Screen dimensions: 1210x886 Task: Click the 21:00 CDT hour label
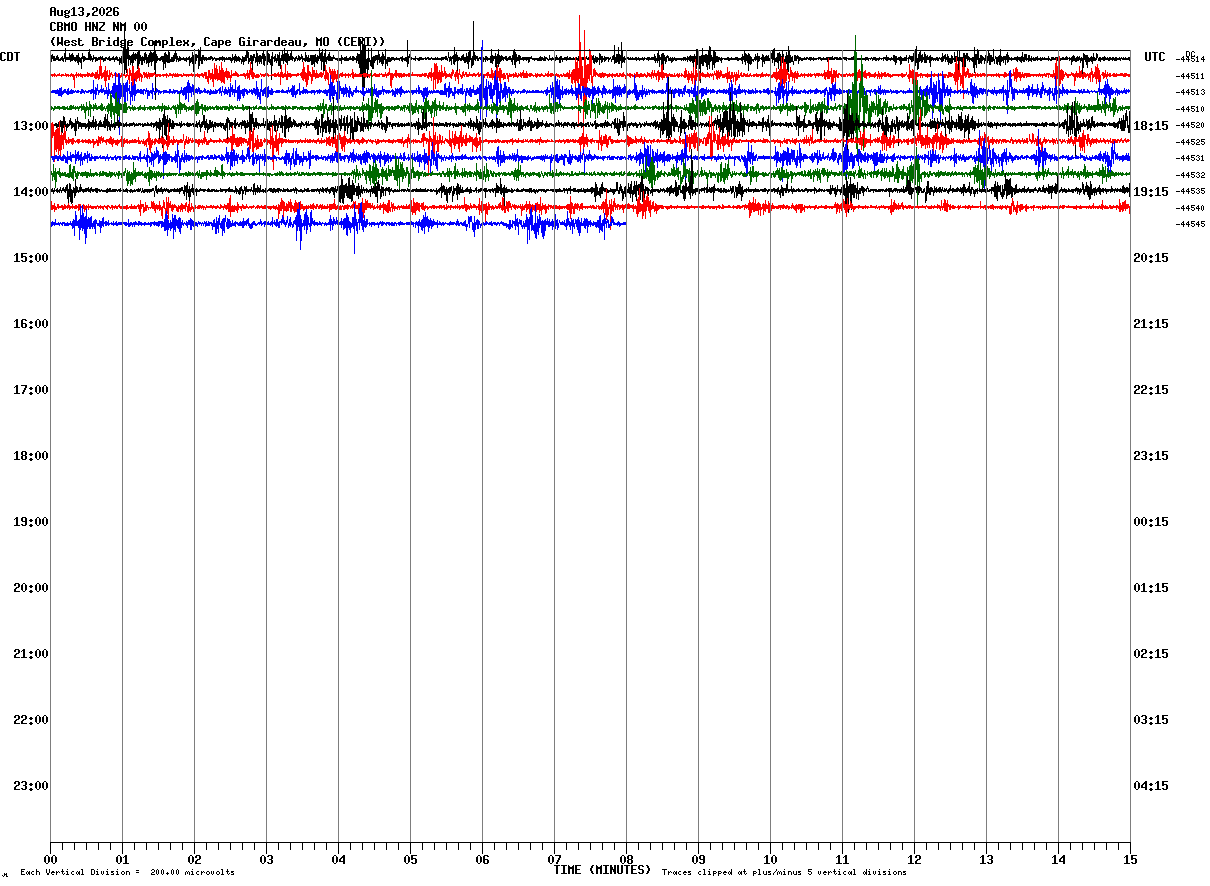(31, 654)
